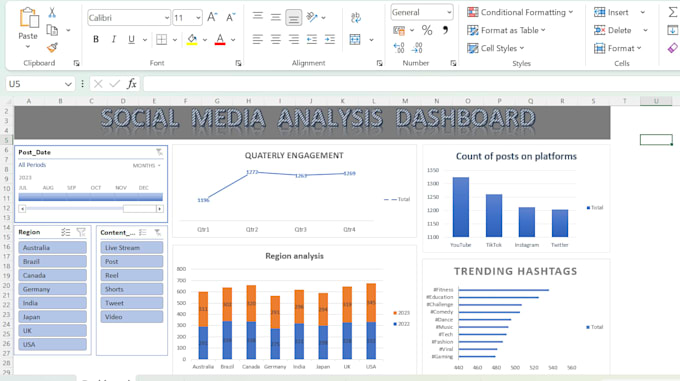The height and width of the screenshot is (381, 680).
Task: Apply Top Align to cells
Action: (x=258, y=16)
